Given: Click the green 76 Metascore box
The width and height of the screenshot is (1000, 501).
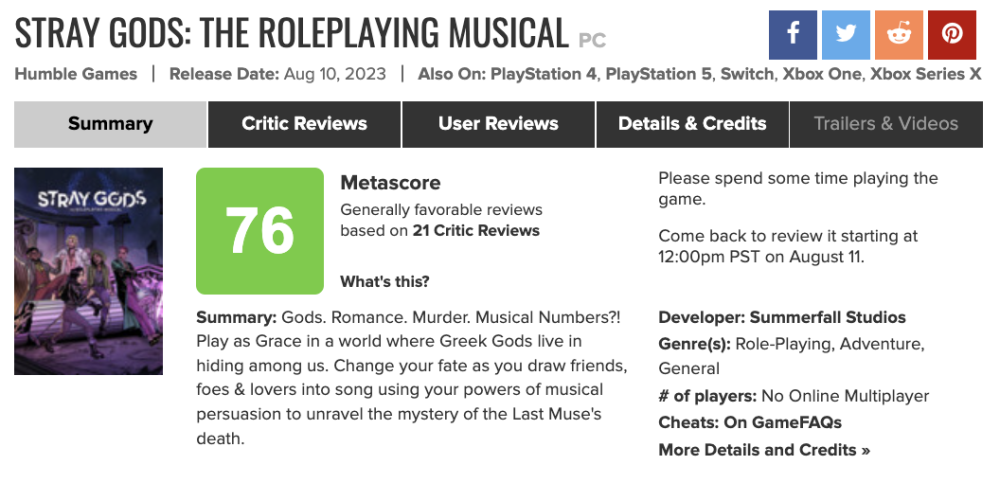Looking at the screenshot, I should coord(260,231).
